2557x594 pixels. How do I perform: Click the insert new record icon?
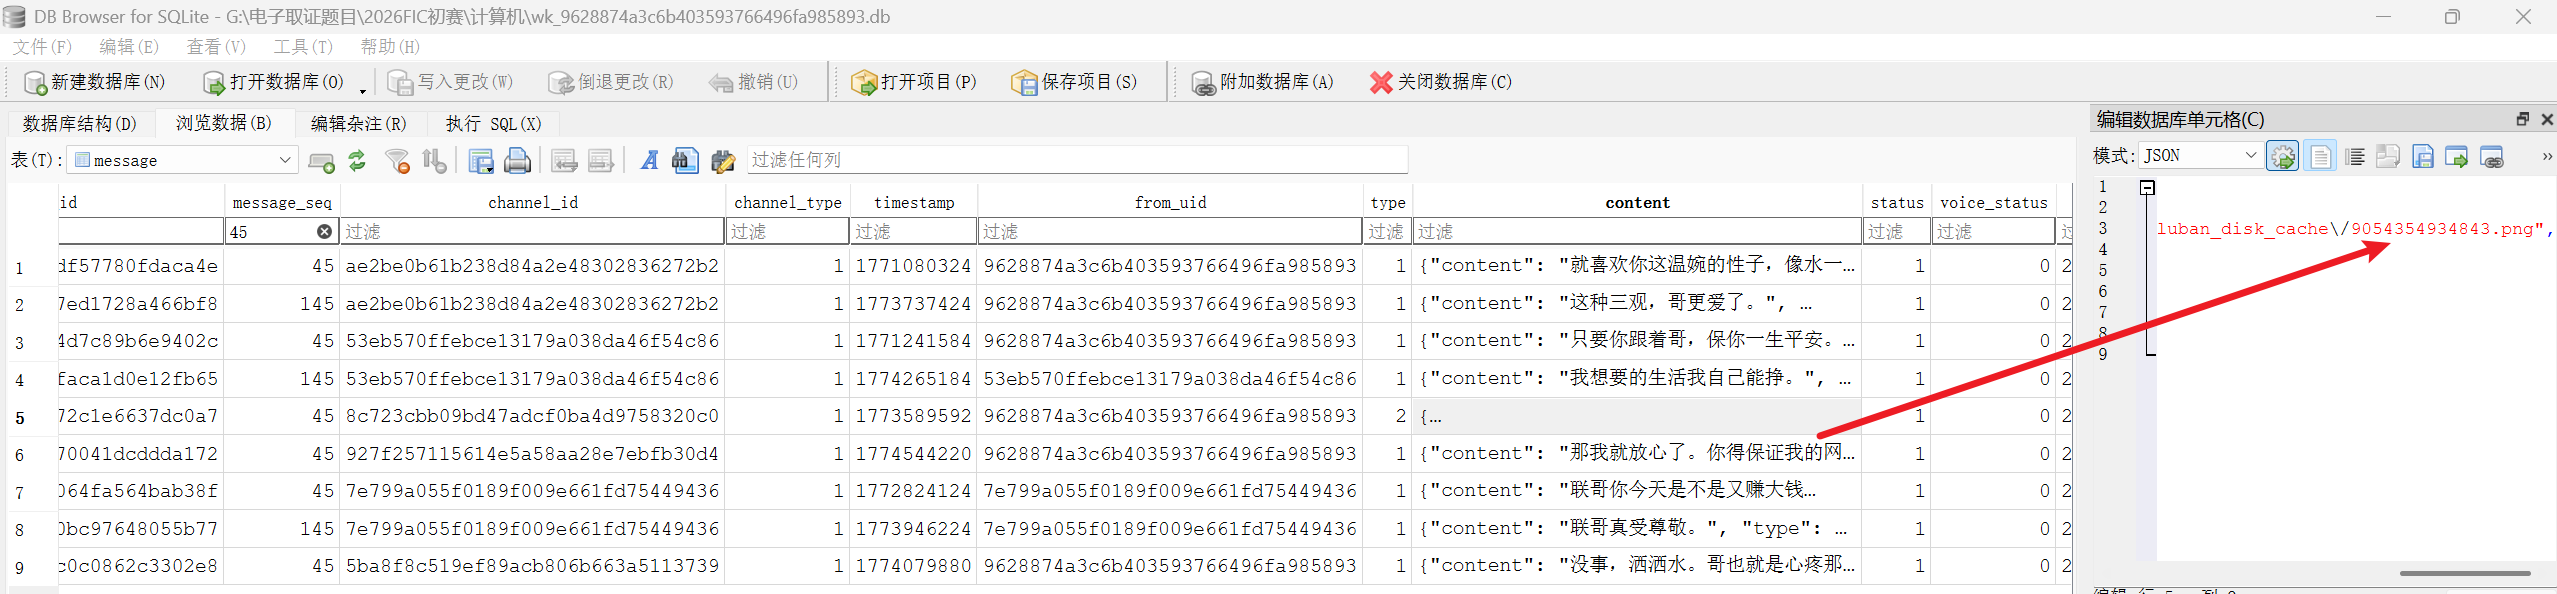click(321, 160)
